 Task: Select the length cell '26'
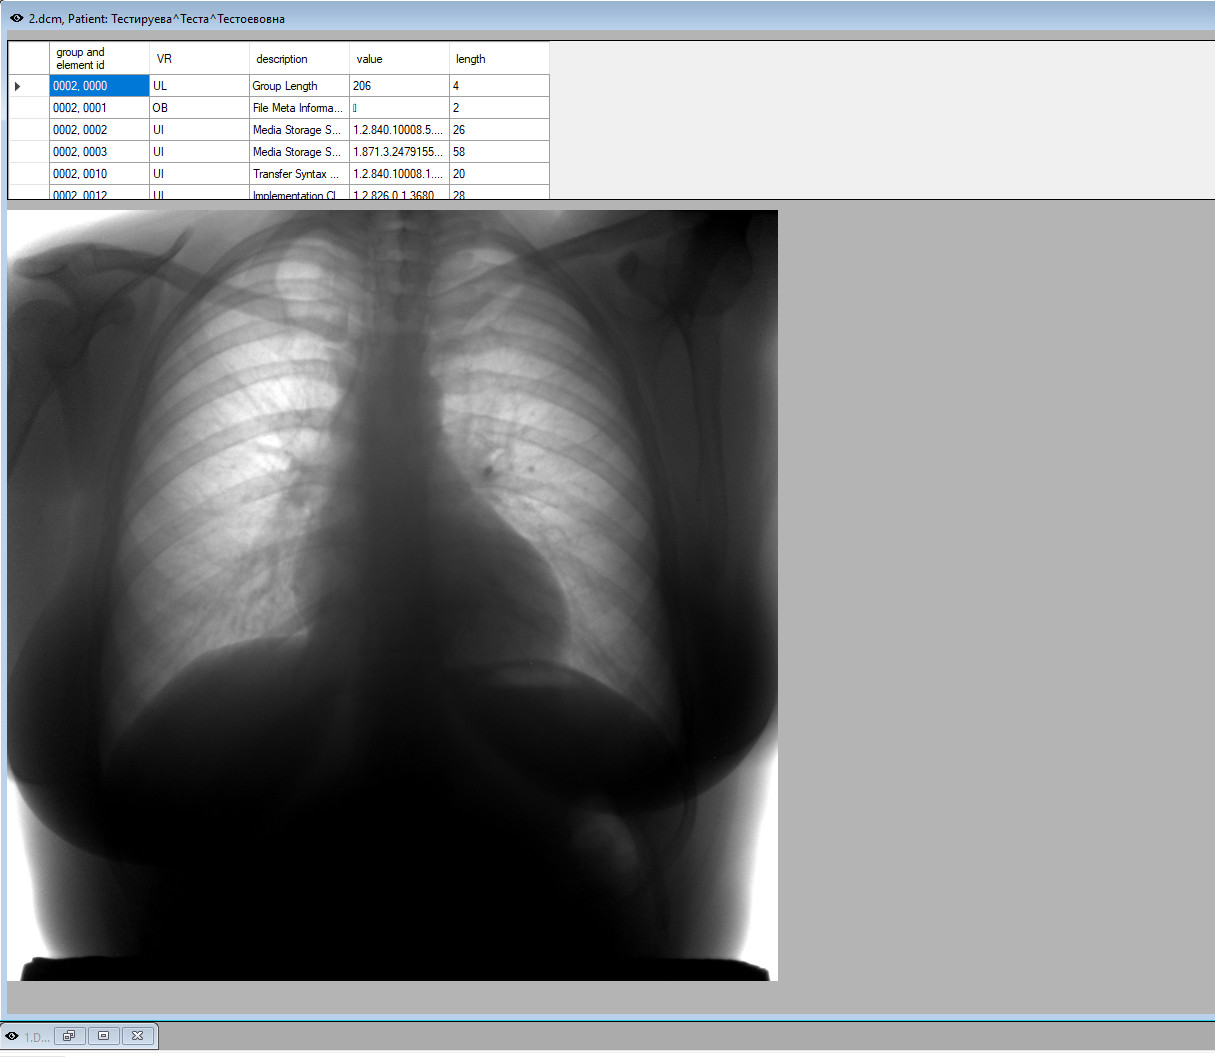(499, 130)
